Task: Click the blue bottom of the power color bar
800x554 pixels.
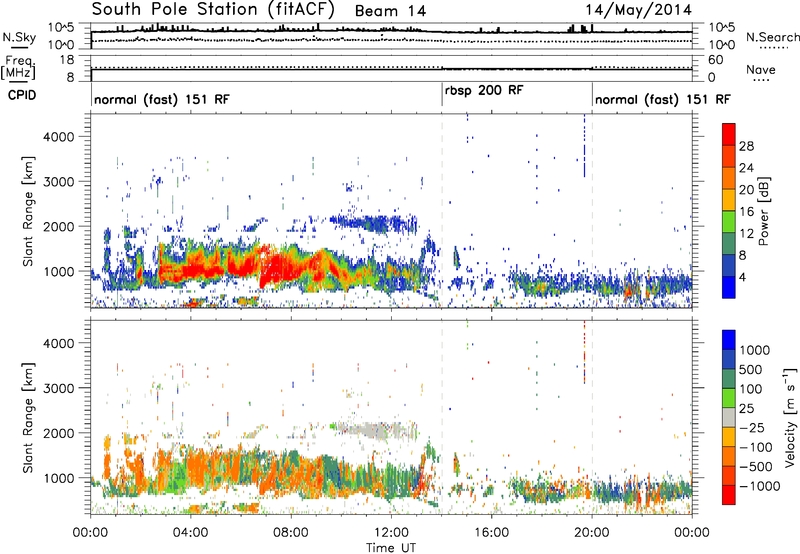Action: tap(729, 287)
